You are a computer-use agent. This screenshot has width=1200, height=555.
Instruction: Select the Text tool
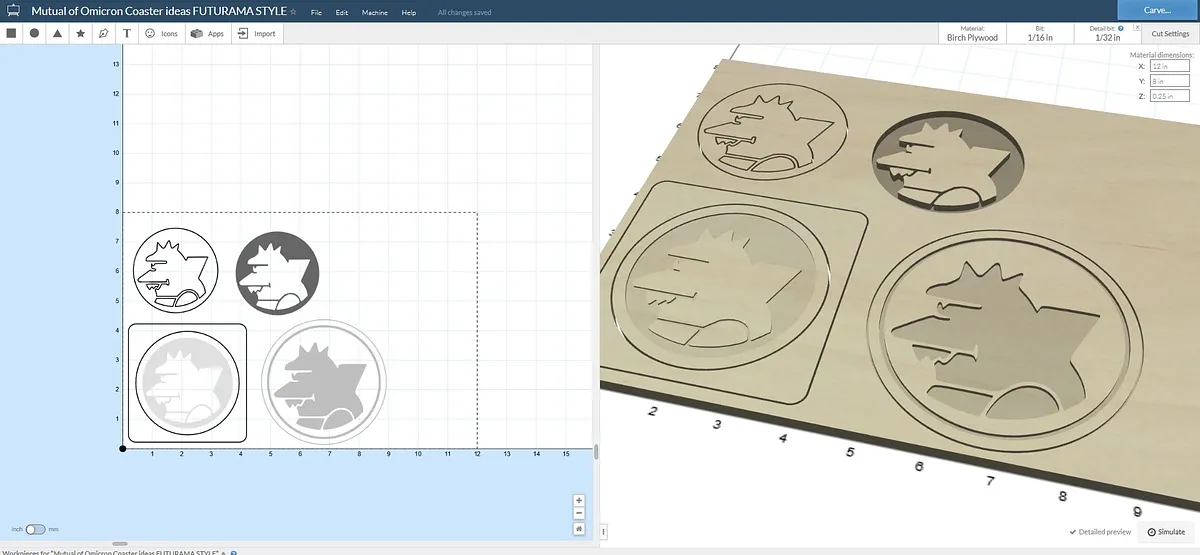(x=127, y=33)
